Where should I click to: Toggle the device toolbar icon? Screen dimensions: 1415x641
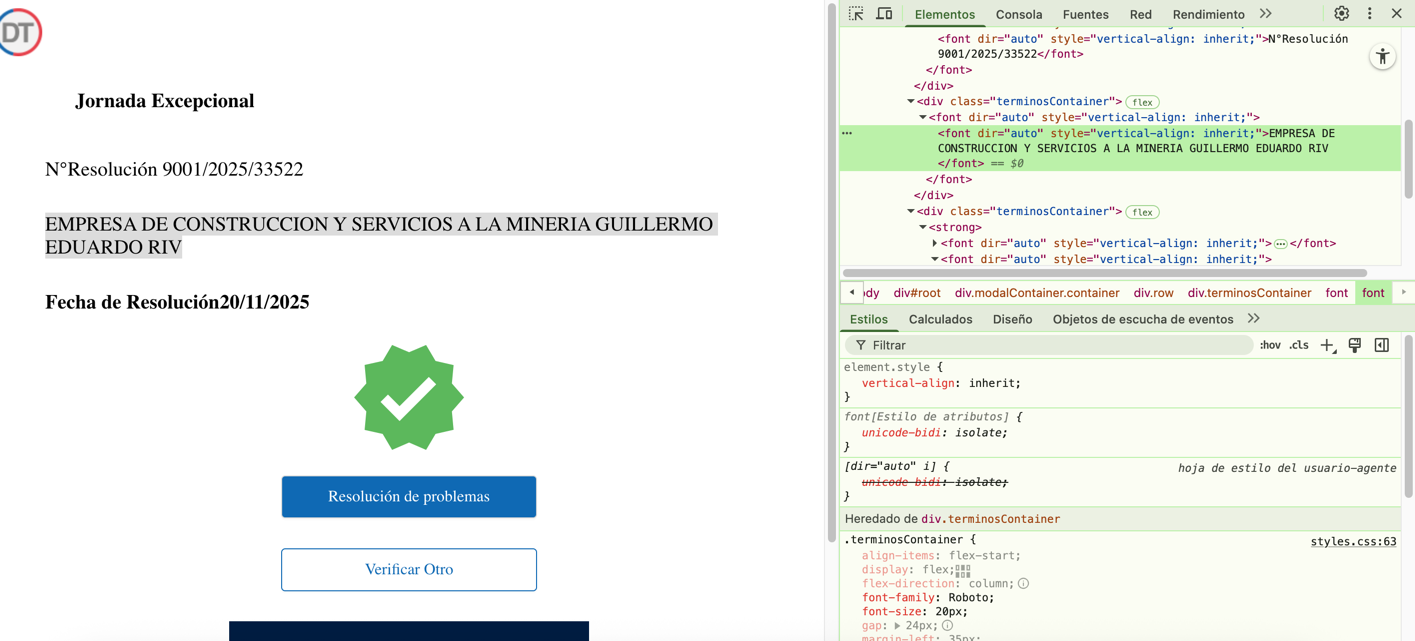(x=884, y=14)
